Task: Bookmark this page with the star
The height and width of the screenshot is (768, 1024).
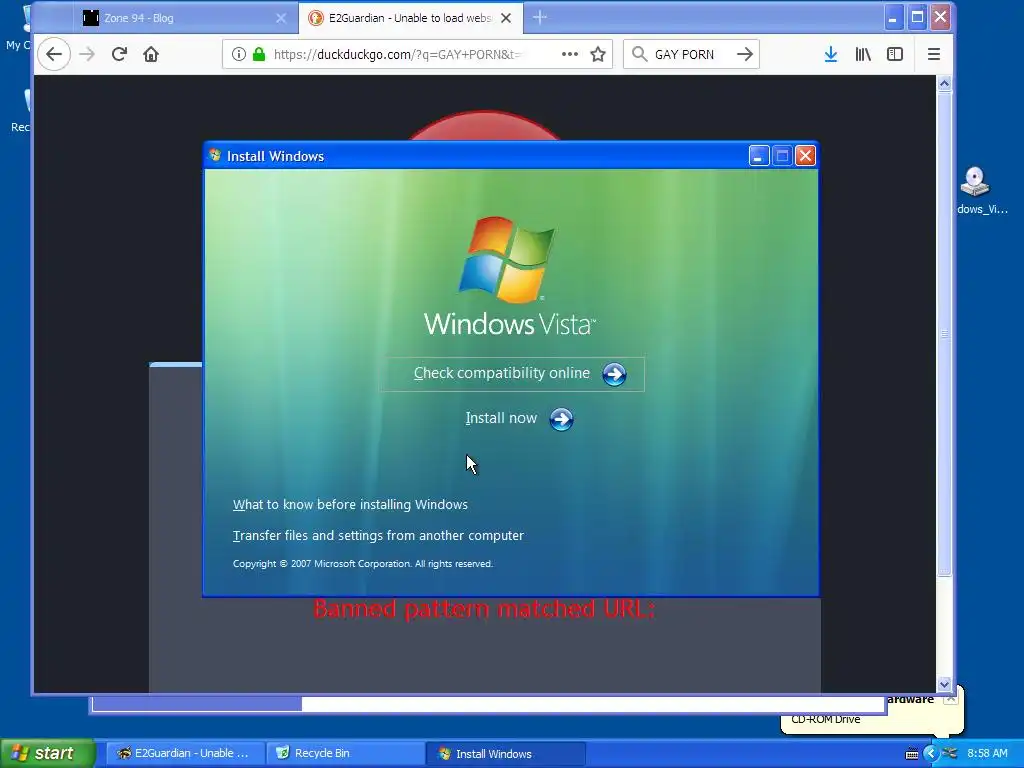Action: (598, 54)
